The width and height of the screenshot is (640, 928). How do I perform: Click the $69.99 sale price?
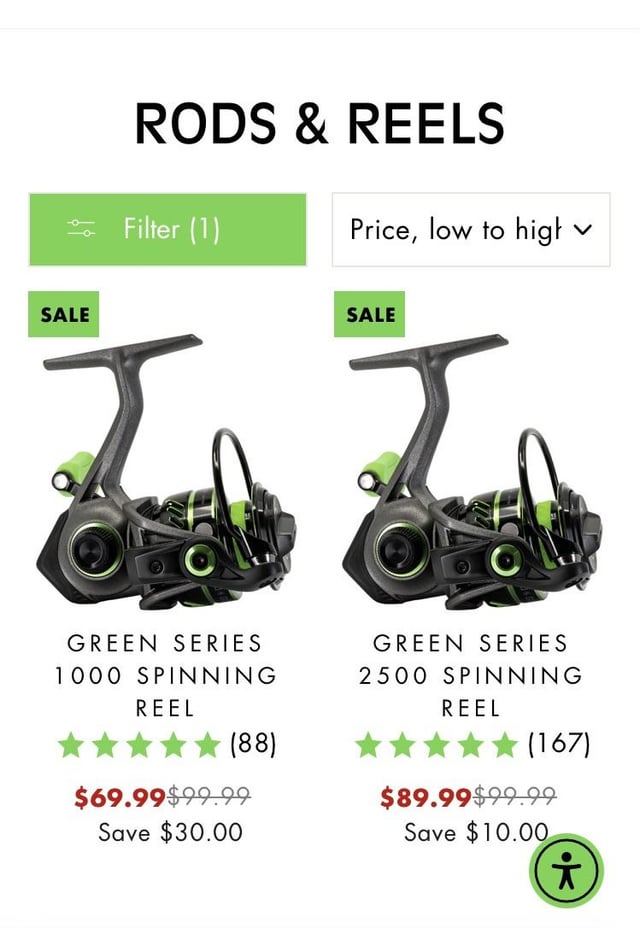(x=120, y=797)
